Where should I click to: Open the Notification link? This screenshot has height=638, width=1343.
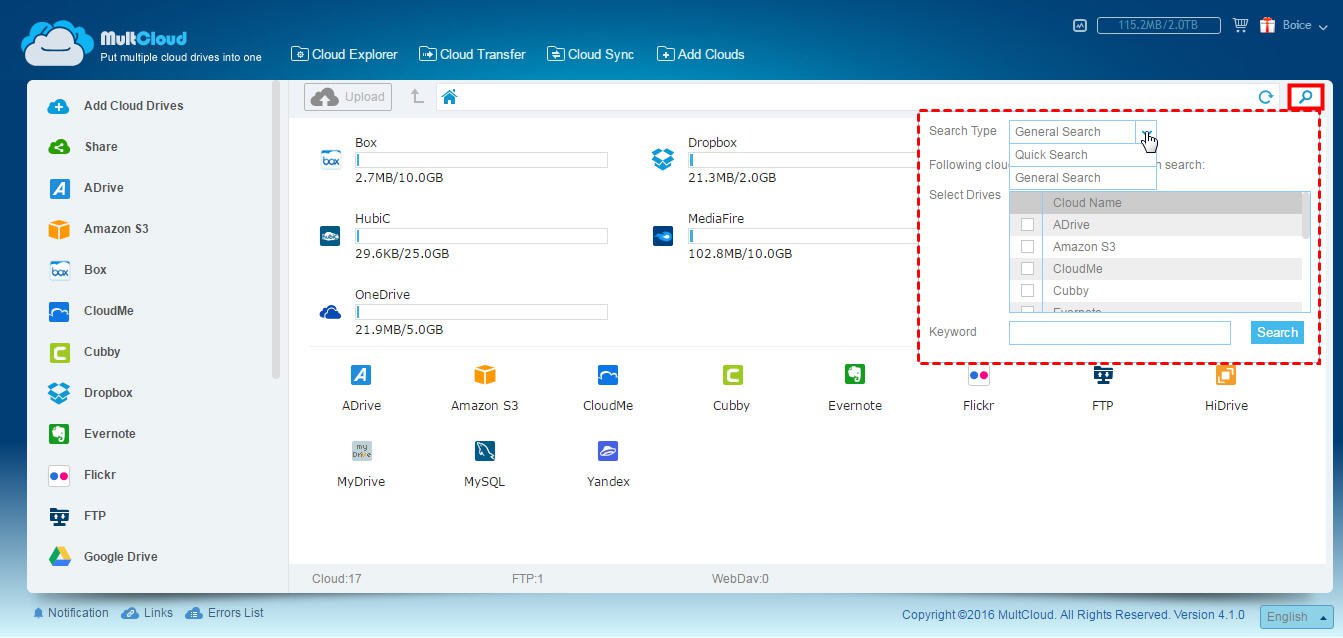coord(70,613)
